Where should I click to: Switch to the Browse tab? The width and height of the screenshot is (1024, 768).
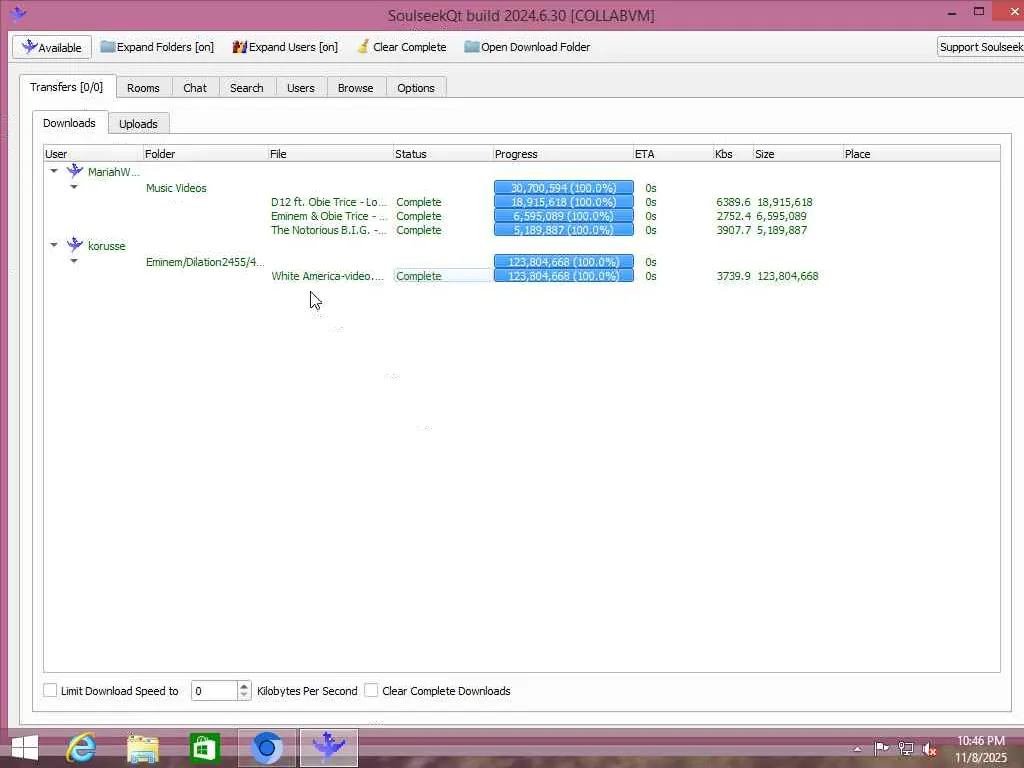355,88
